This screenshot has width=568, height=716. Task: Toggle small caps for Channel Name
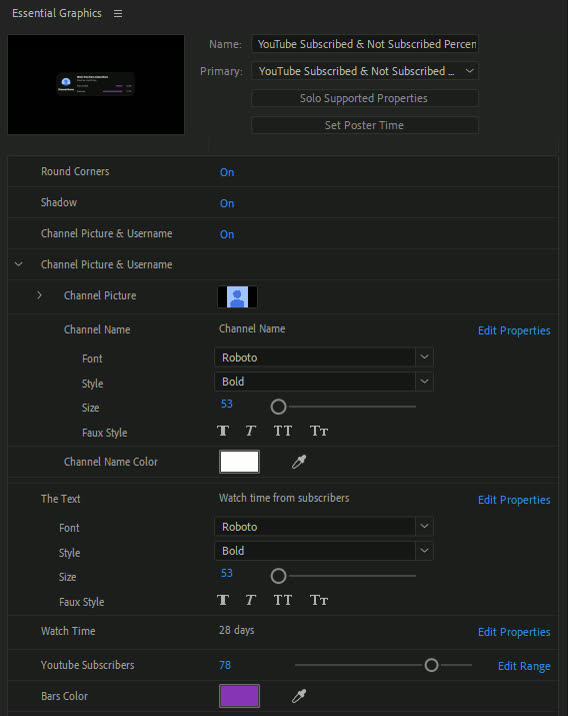click(319, 431)
